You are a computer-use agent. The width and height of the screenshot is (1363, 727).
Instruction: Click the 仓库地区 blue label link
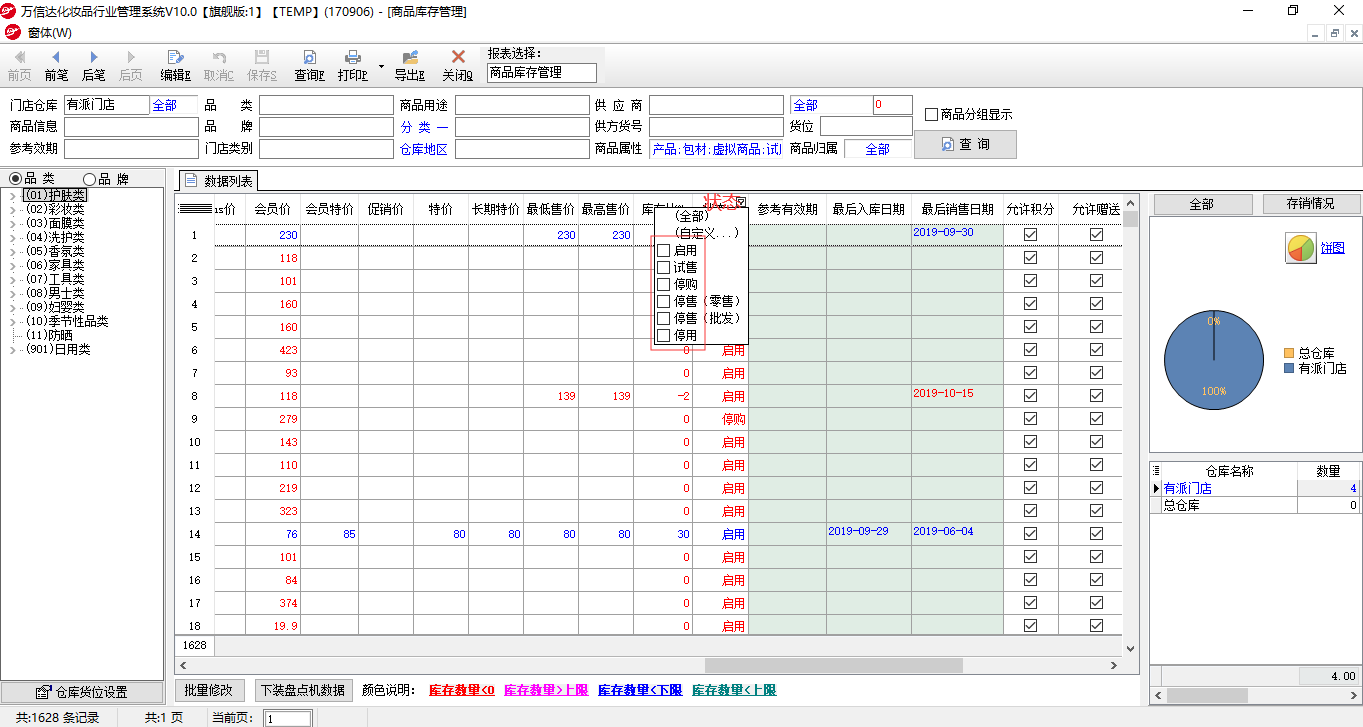[424, 149]
